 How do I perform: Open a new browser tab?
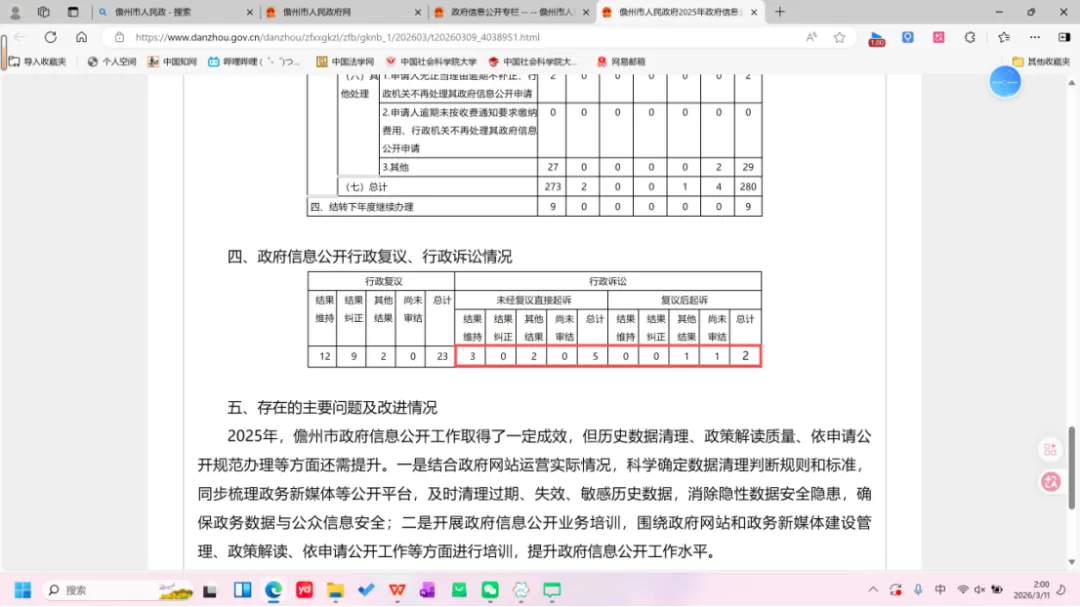coord(780,12)
